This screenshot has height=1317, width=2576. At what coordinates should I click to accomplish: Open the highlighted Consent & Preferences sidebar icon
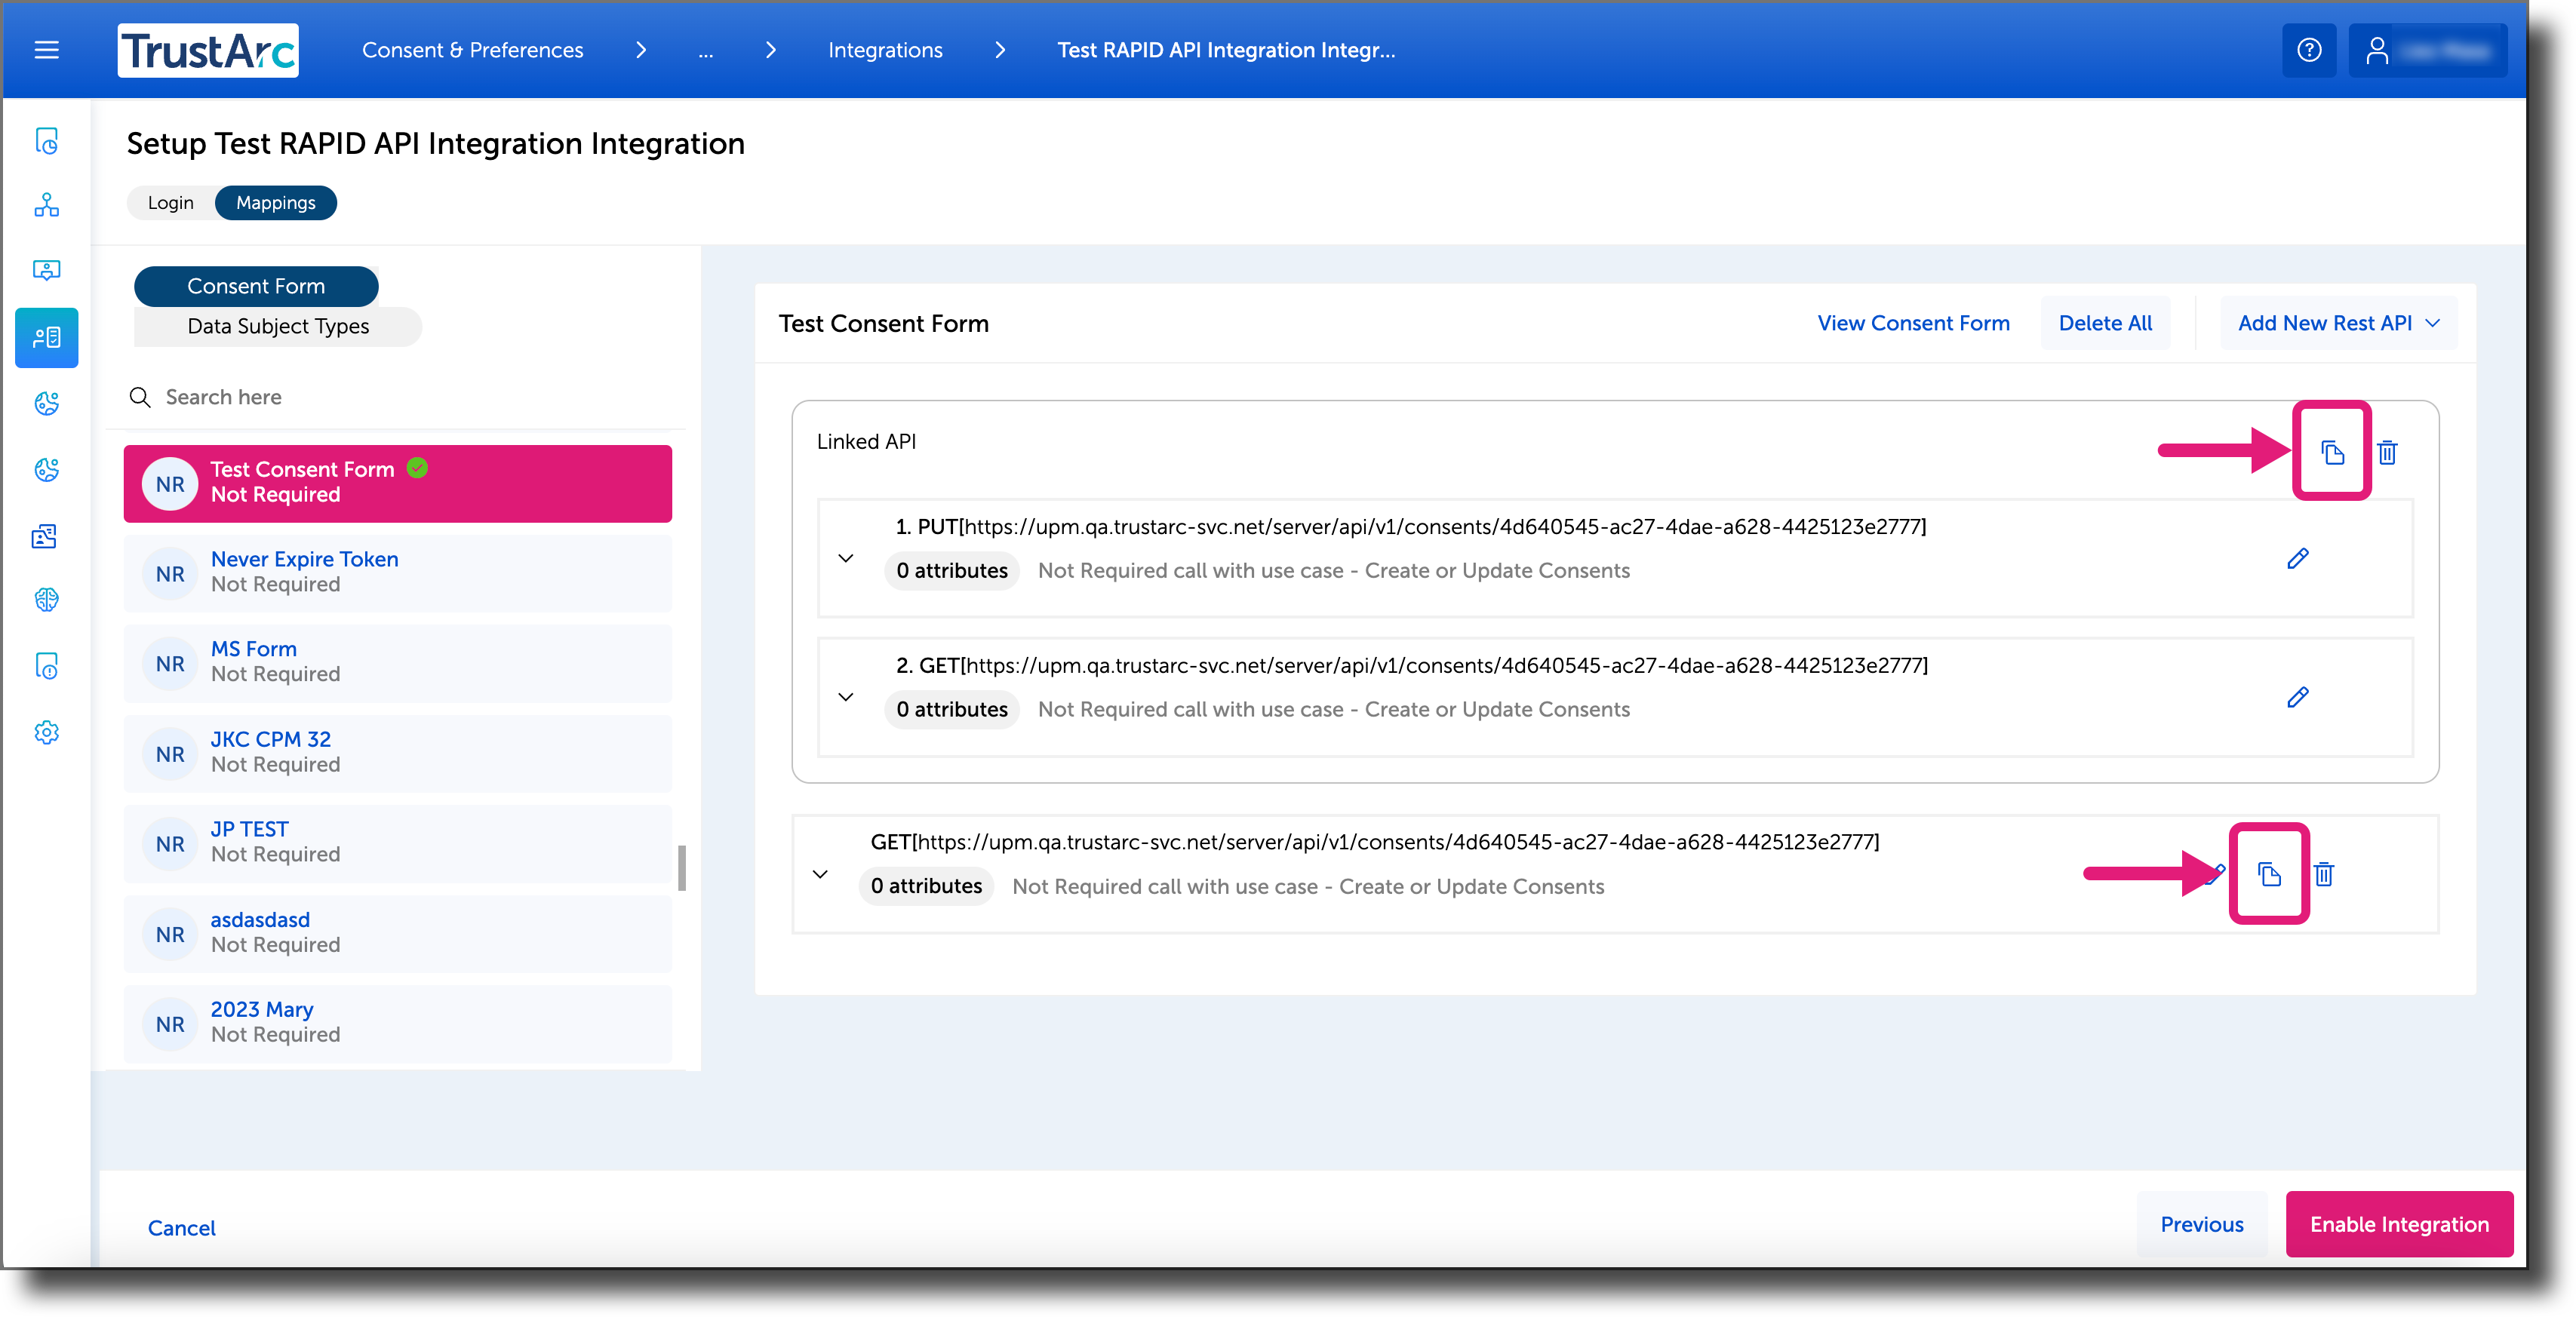click(46, 338)
